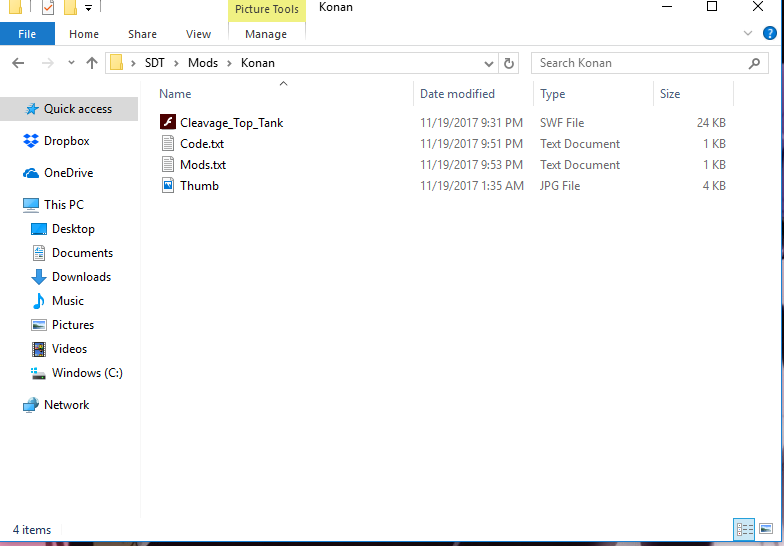This screenshot has width=784, height=546.
Task: Switch to Details view layout
Action: (744, 529)
